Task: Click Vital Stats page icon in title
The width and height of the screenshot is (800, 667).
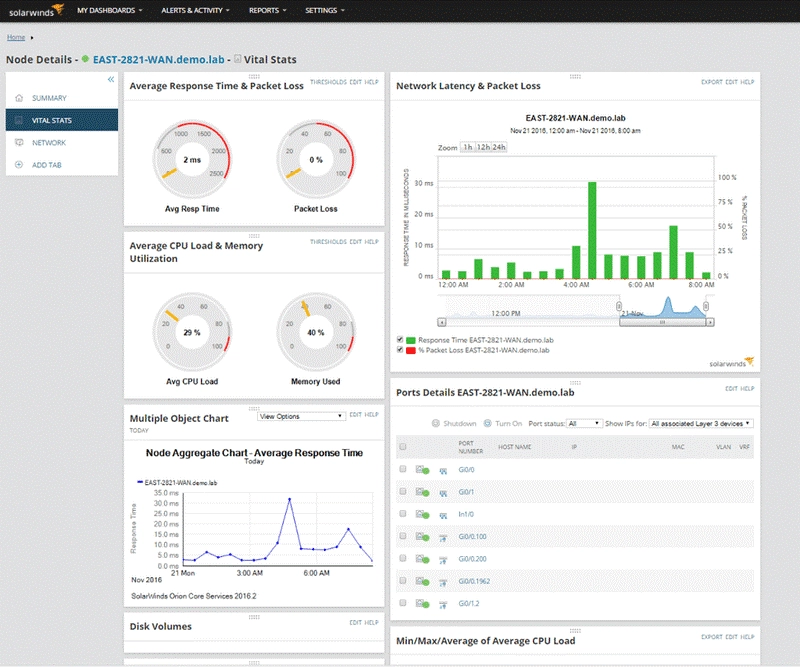Action: [237, 59]
